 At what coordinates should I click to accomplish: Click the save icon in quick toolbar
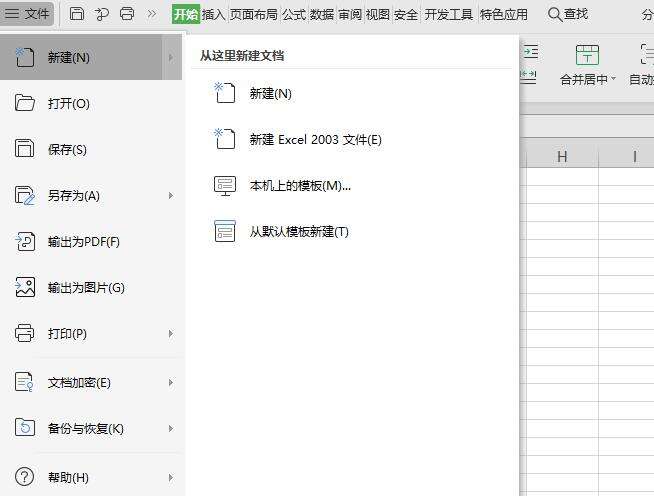[77, 14]
